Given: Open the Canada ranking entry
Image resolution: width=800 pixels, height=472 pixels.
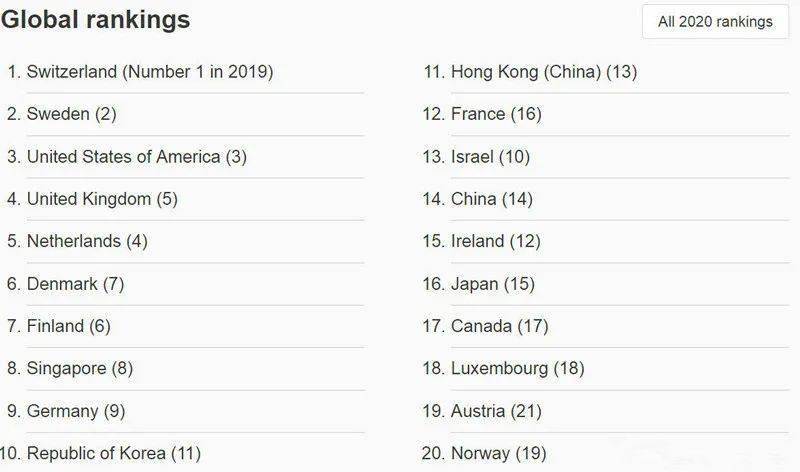Looking at the screenshot, I should pyautogui.click(x=499, y=326).
